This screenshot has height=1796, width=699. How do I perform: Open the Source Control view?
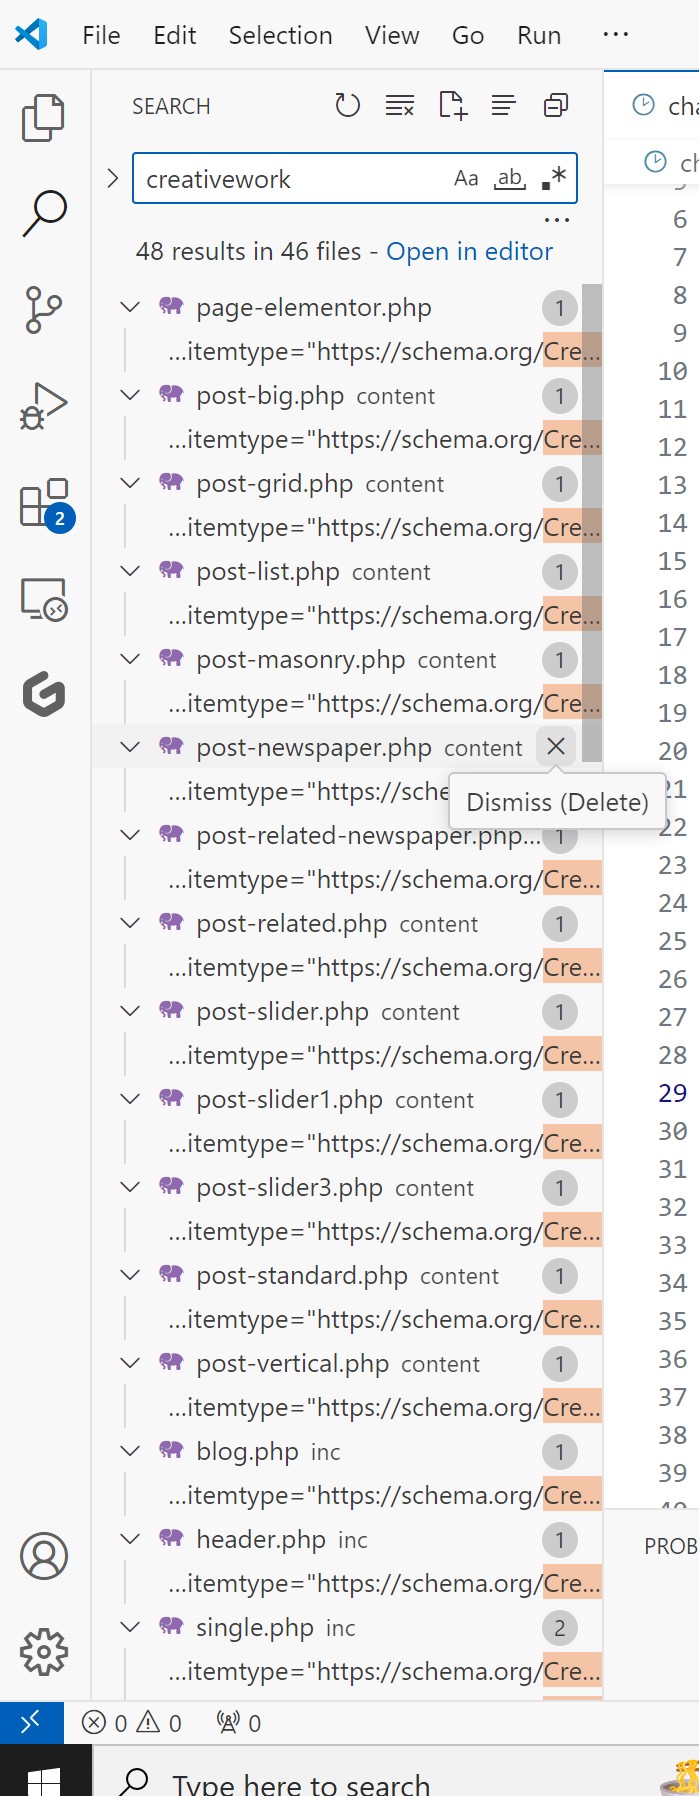point(44,310)
